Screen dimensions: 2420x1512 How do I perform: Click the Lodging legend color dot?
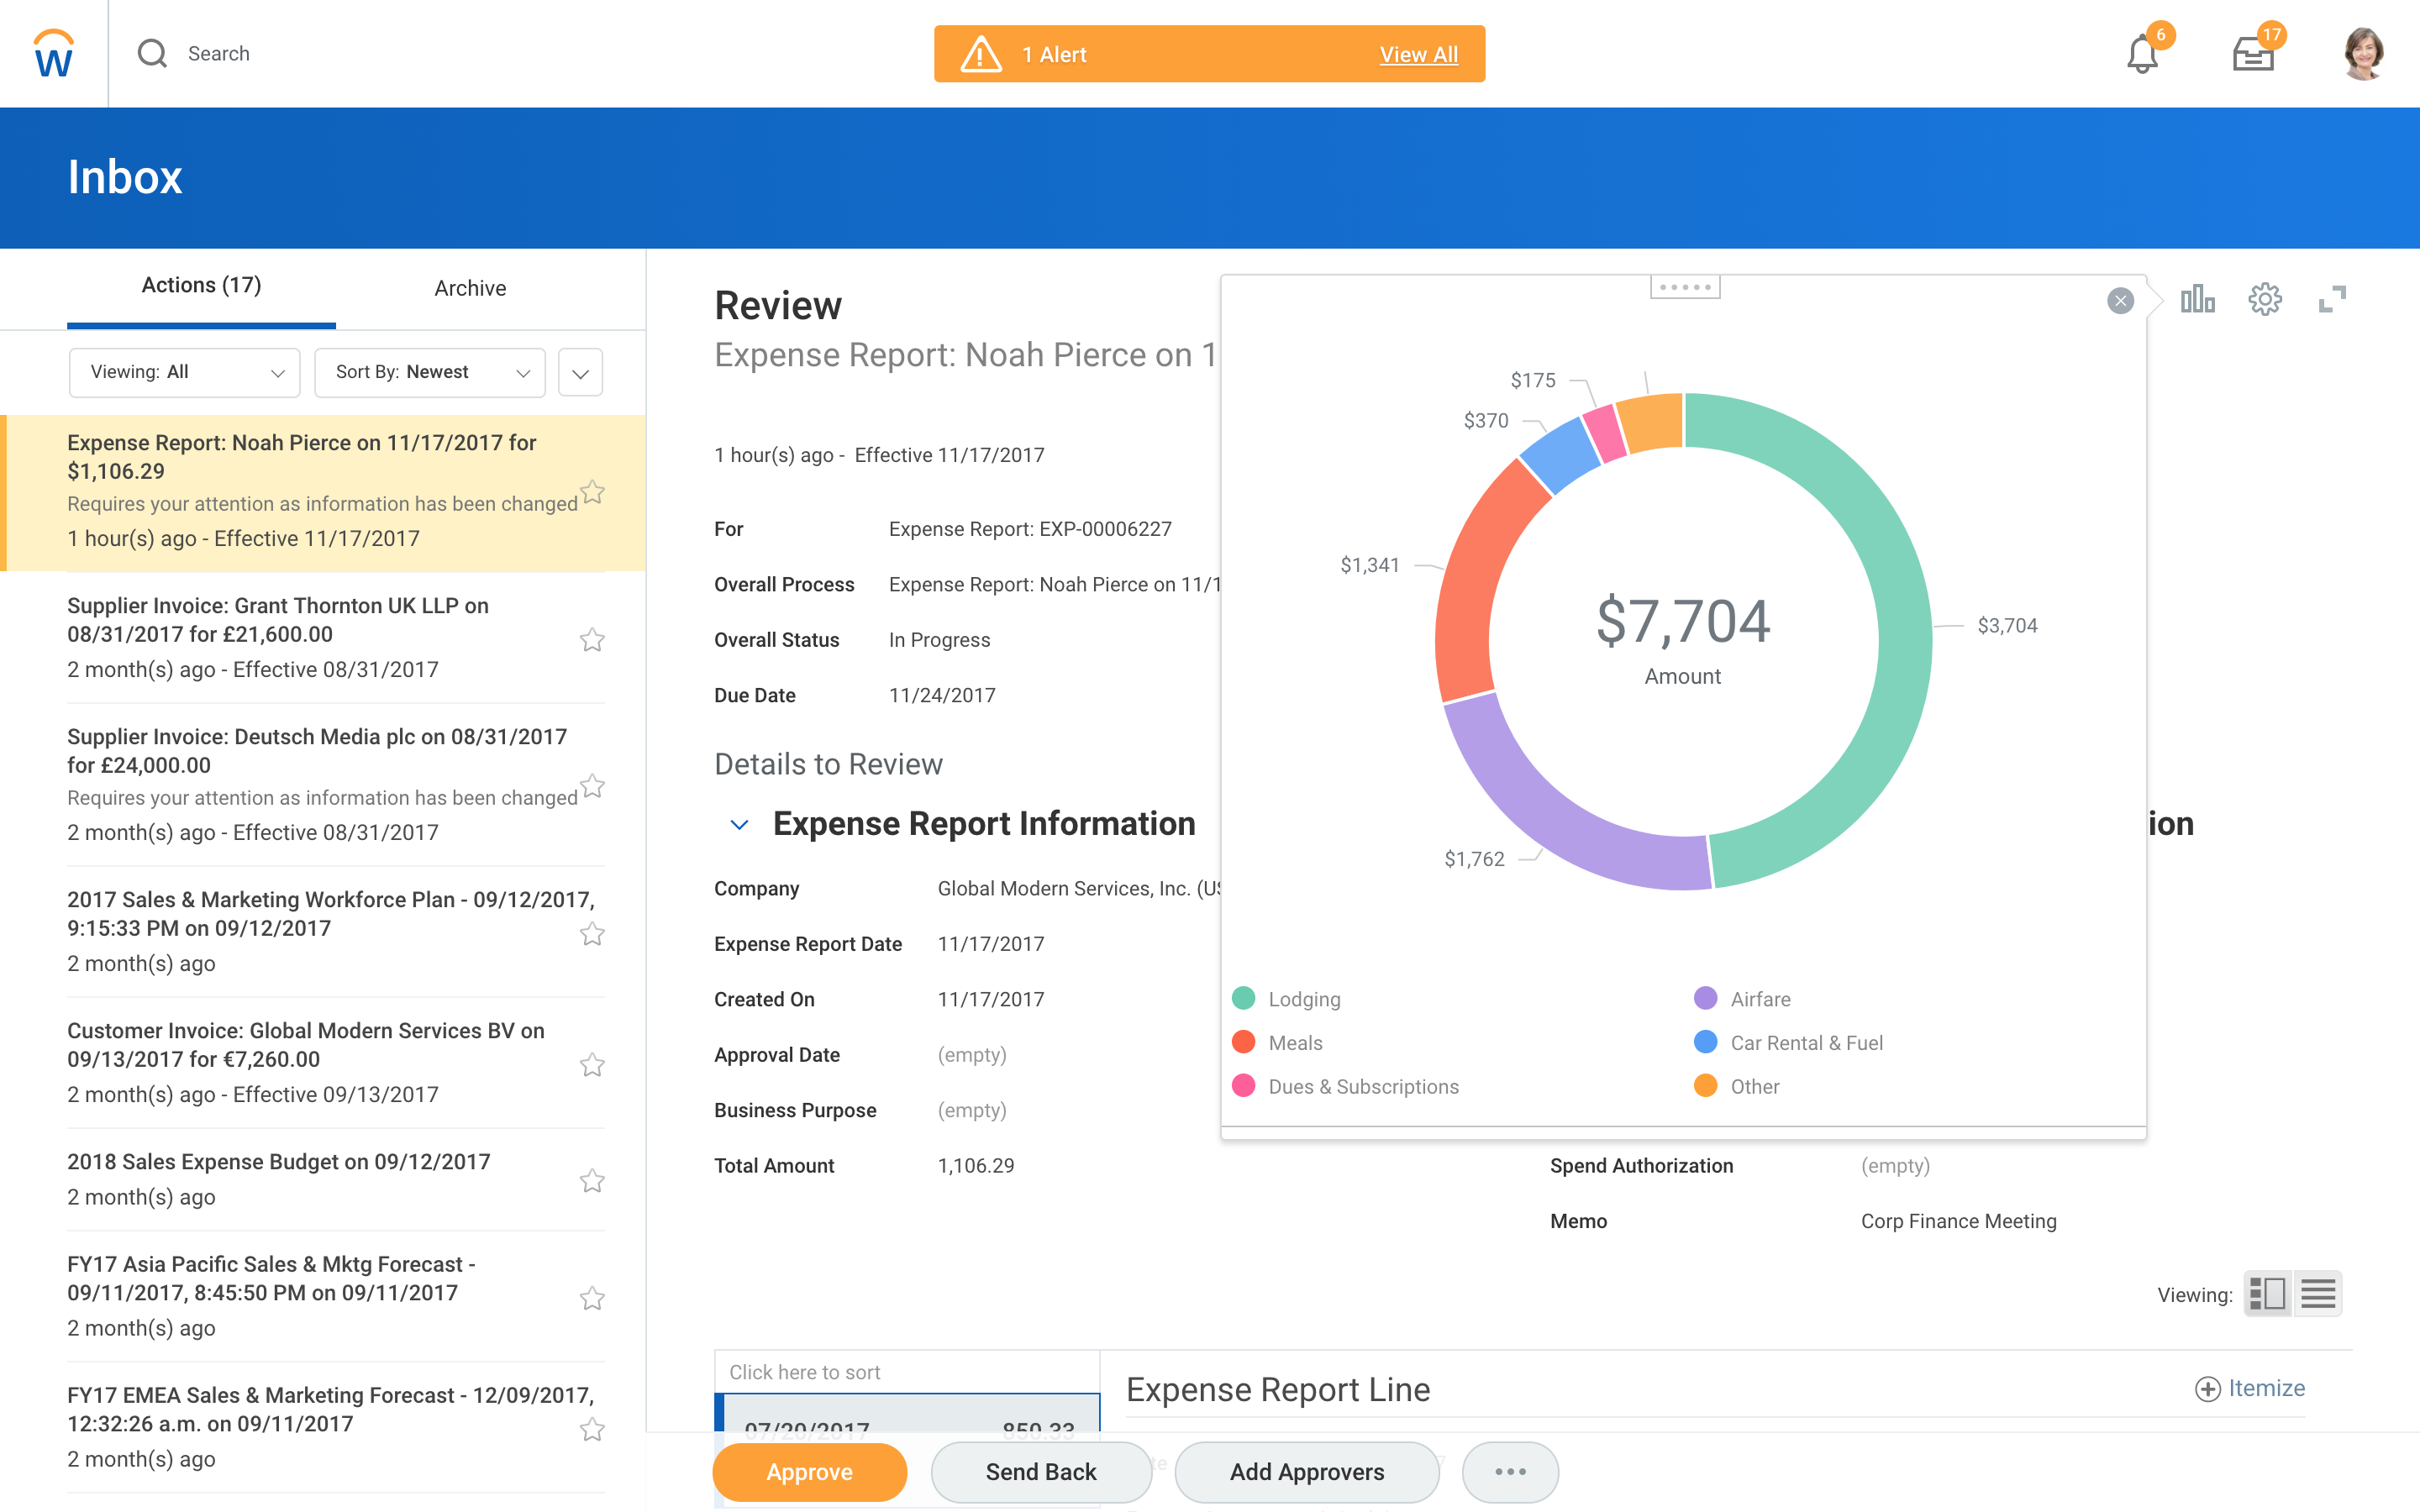1243,998
